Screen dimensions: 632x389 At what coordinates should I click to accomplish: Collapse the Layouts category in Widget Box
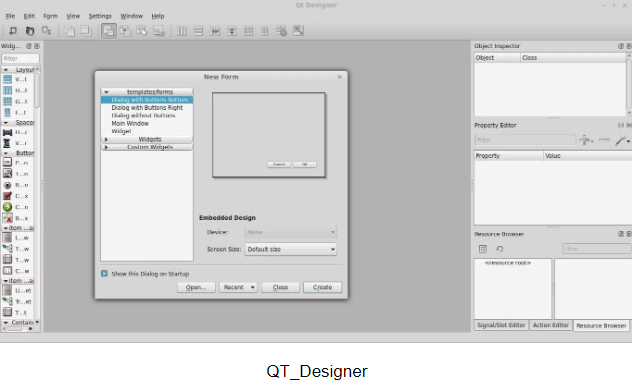click(6, 70)
